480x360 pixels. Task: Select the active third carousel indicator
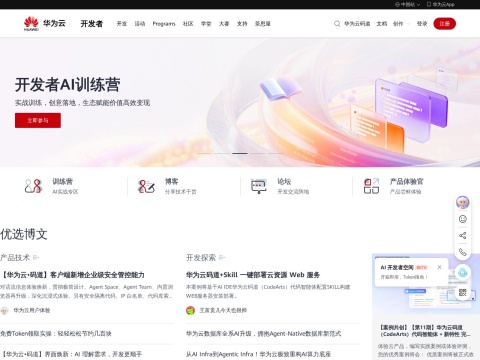tap(240, 153)
